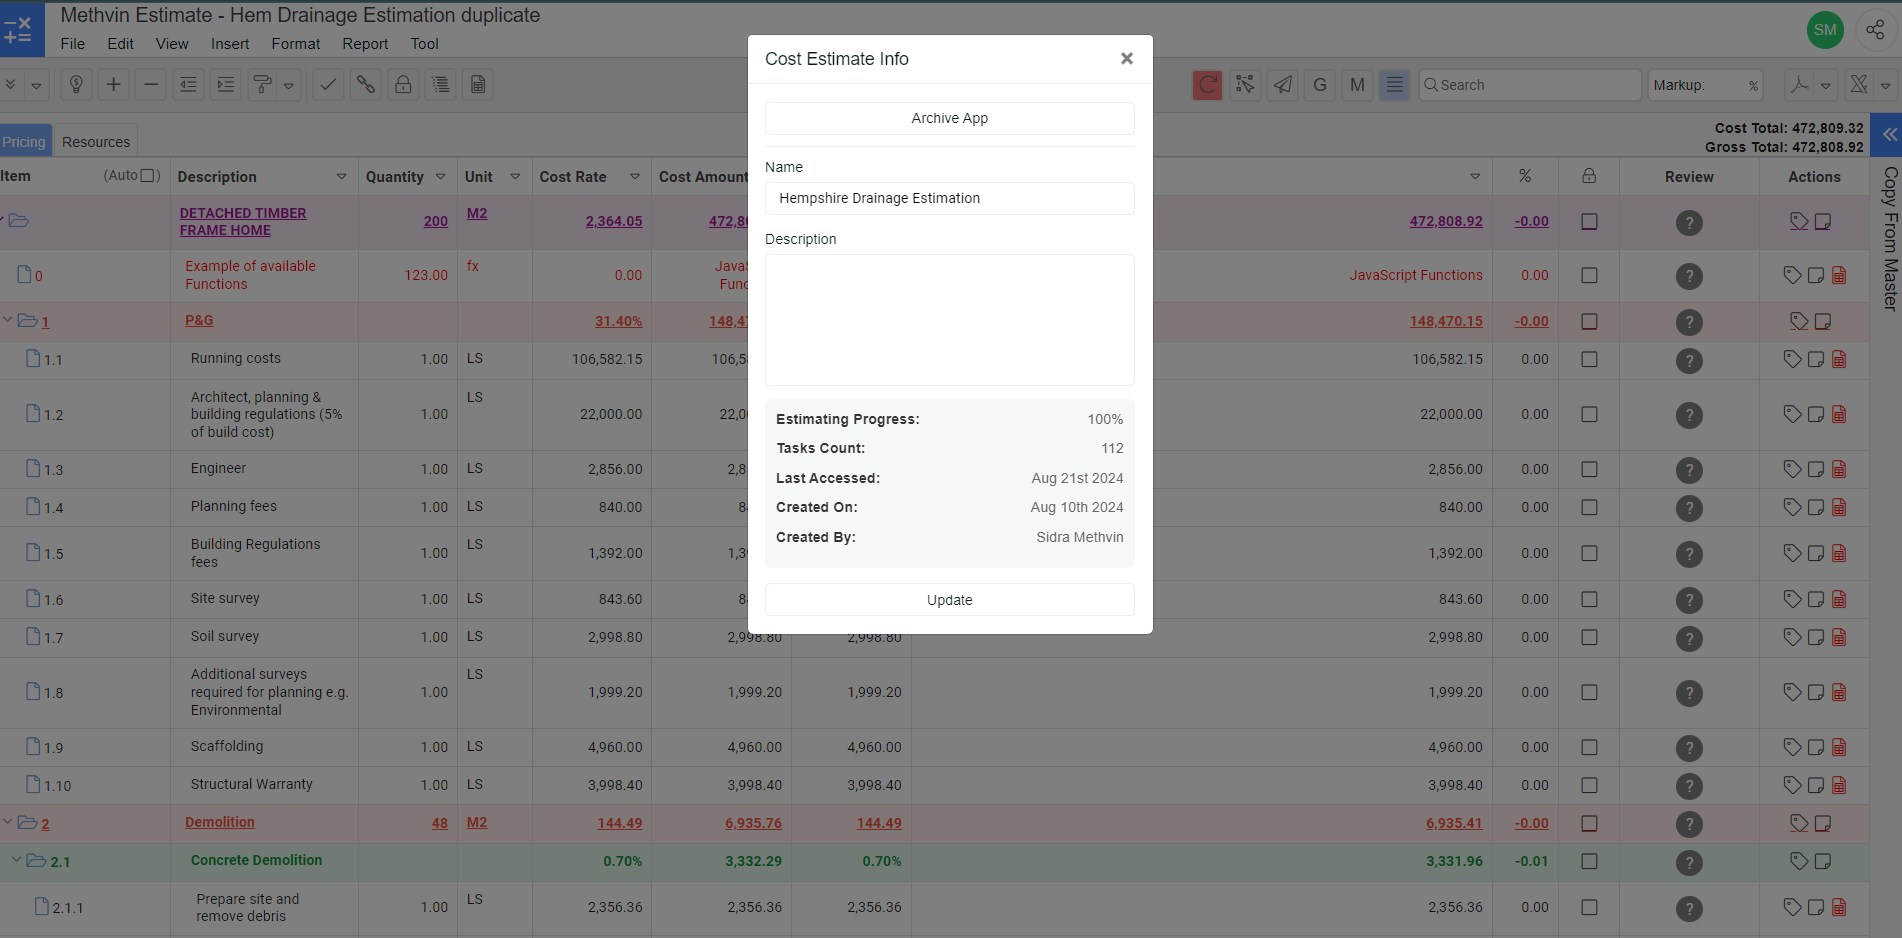Switch to the Resources tab
This screenshot has height=938, width=1902.
coord(96,142)
